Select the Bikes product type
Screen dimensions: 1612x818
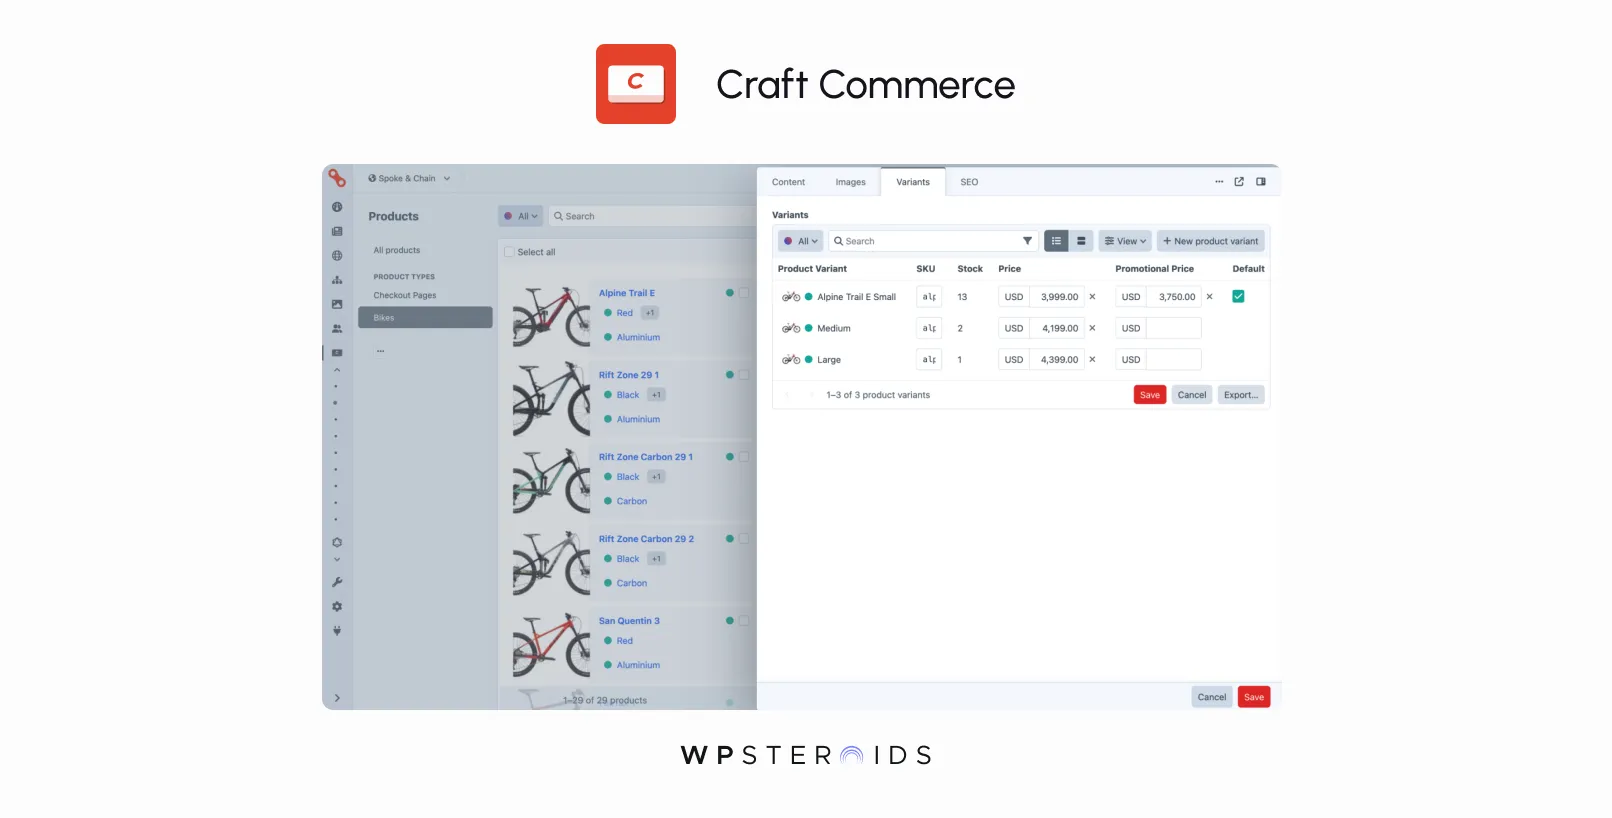click(425, 317)
